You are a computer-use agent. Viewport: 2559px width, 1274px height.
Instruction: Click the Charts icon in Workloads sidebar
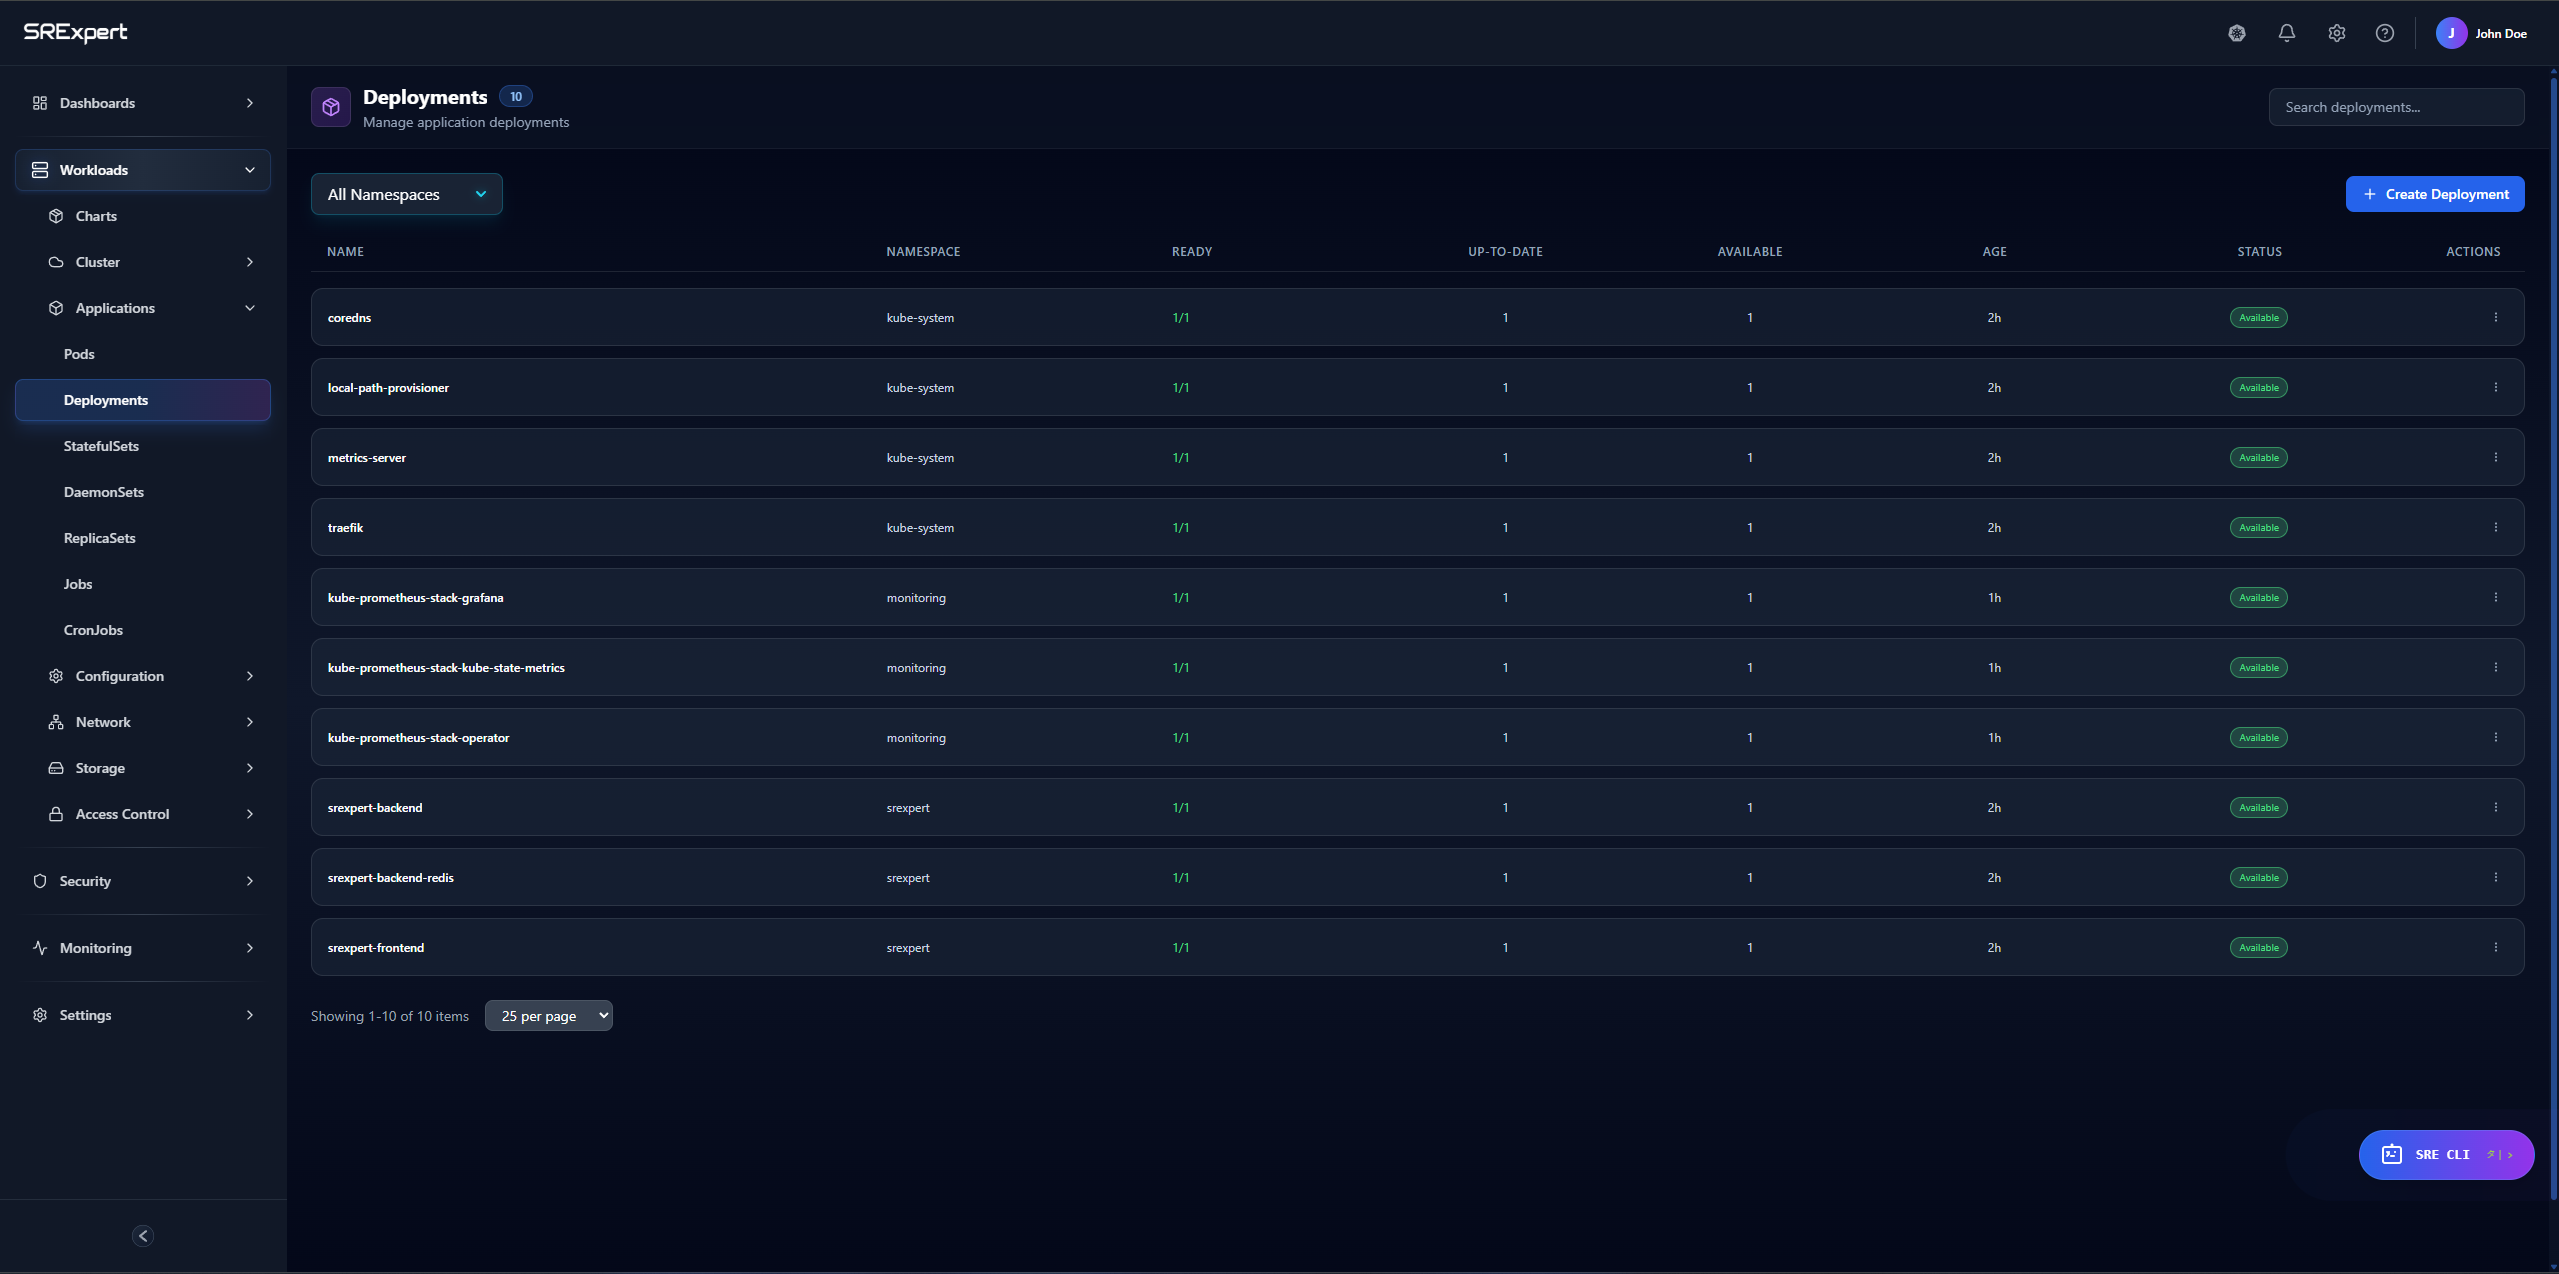(x=57, y=216)
